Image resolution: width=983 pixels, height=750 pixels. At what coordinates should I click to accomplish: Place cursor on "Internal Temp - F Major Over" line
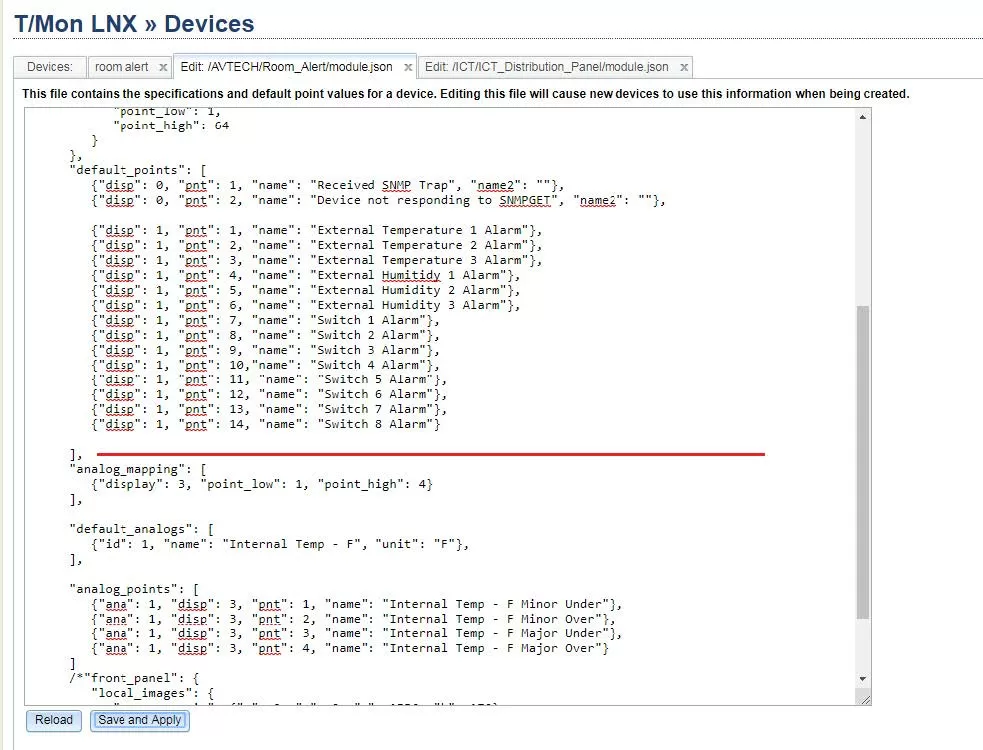click(x=497, y=648)
